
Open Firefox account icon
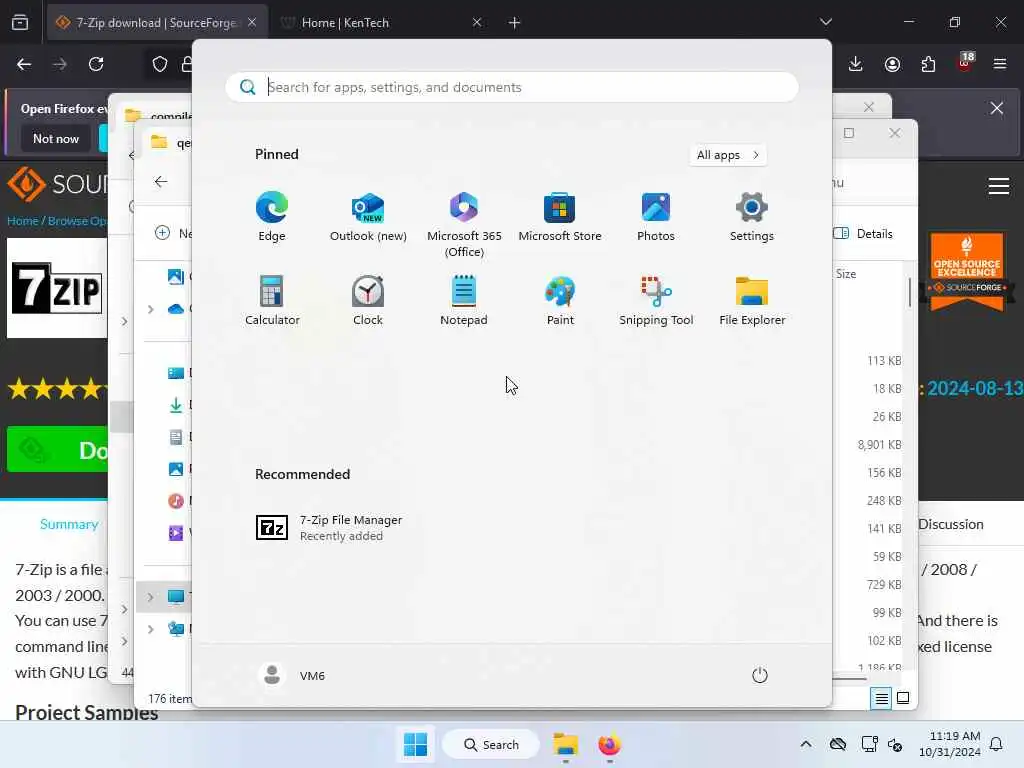point(892,64)
